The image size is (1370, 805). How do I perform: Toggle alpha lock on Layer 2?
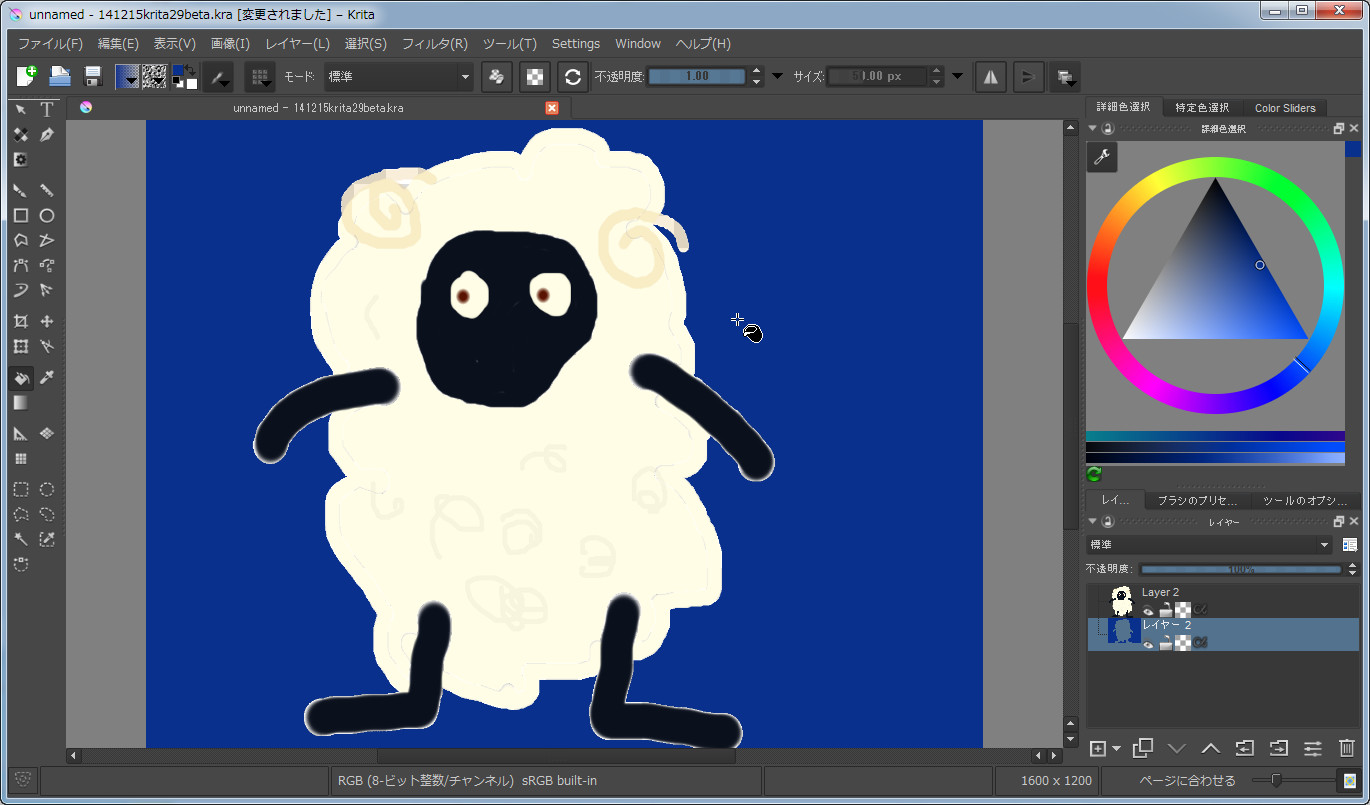(x=1200, y=610)
